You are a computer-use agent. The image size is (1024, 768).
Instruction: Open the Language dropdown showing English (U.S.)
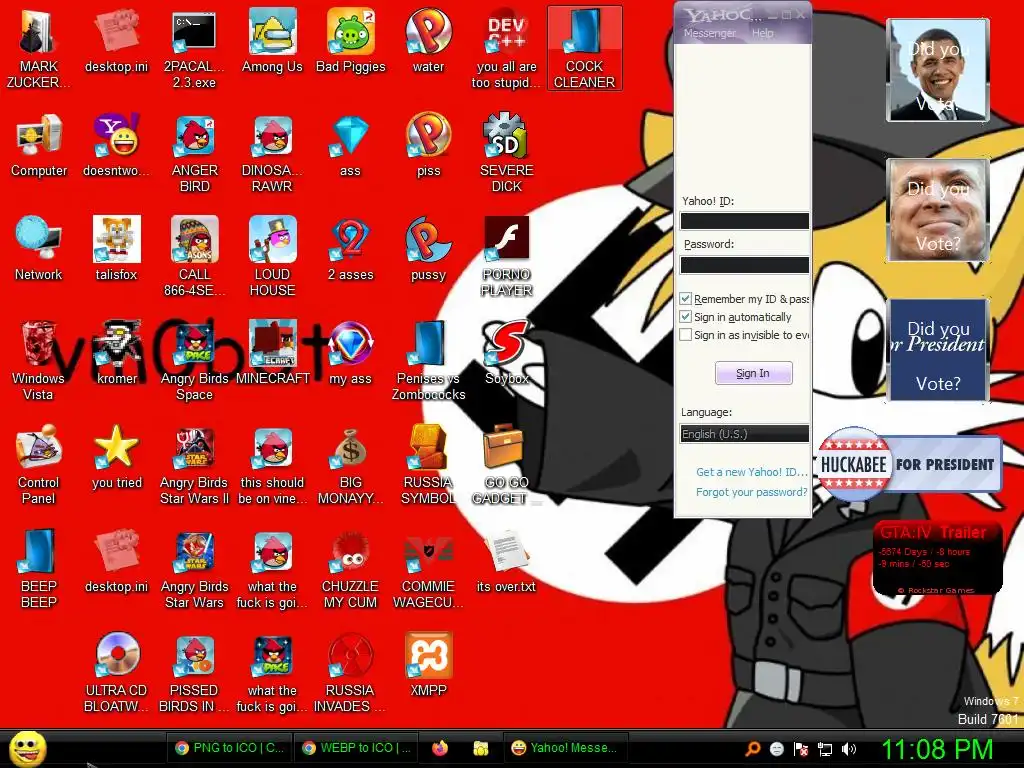744,434
